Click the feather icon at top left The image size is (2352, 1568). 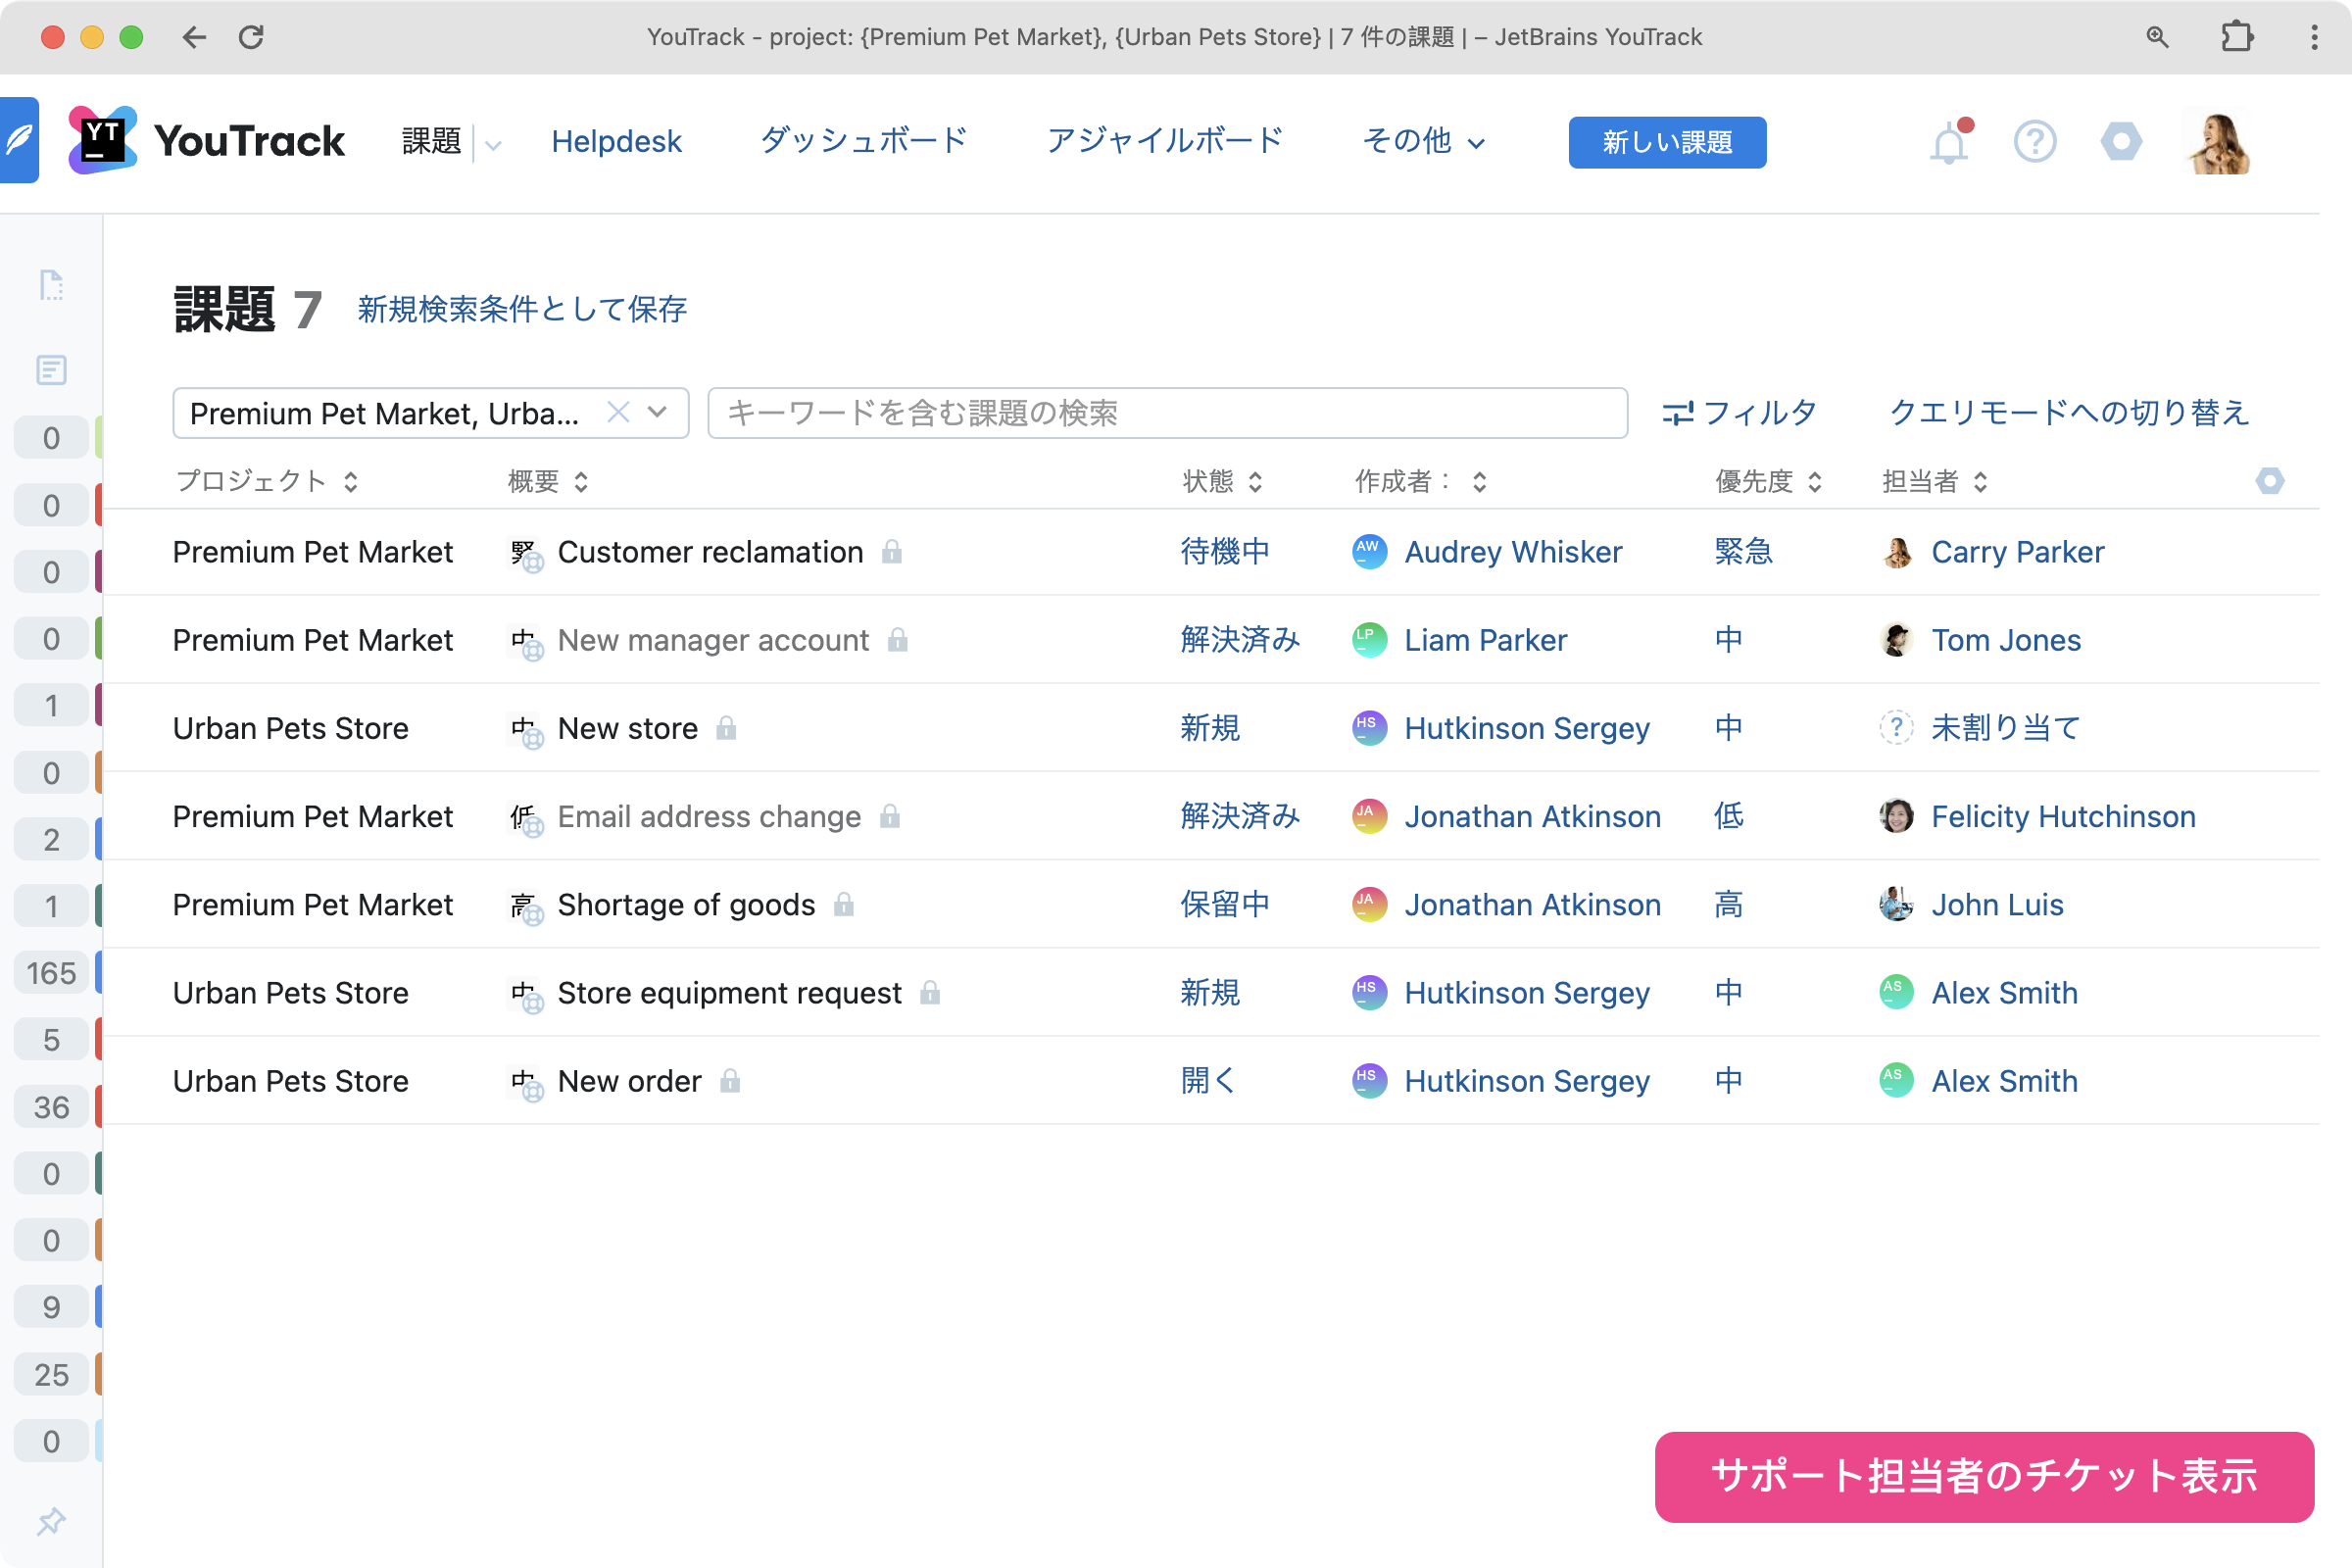[x=19, y=140]
